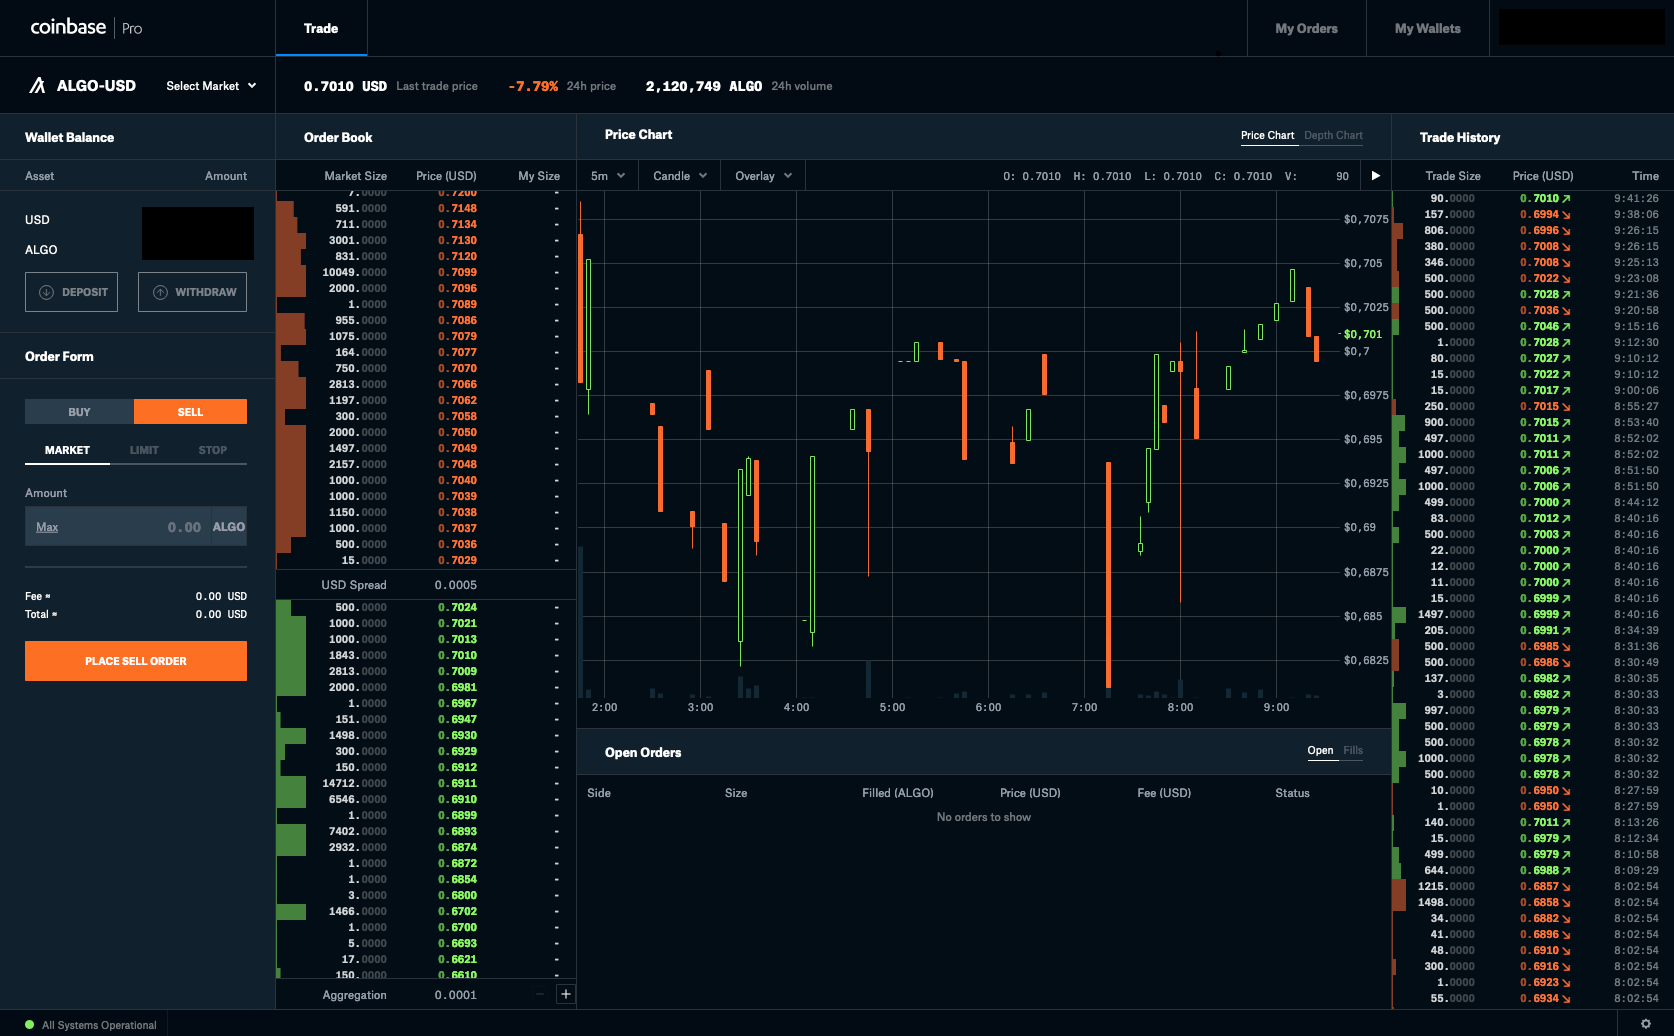The image size is (1674, 1036).
Task: Click the green All Systems Operational indicator
Action: pyautogui.click(x=29, y=1024)
